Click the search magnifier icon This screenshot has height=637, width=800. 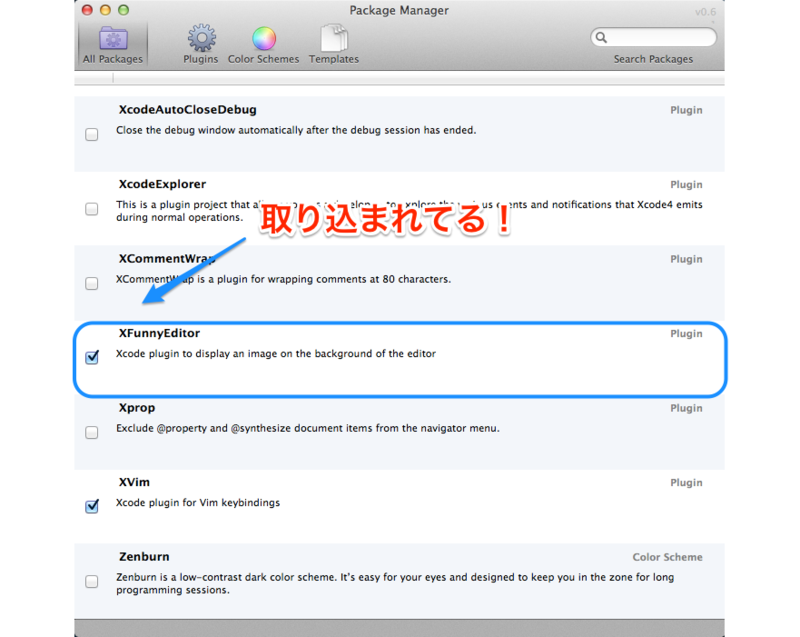(x=602, y=37)
